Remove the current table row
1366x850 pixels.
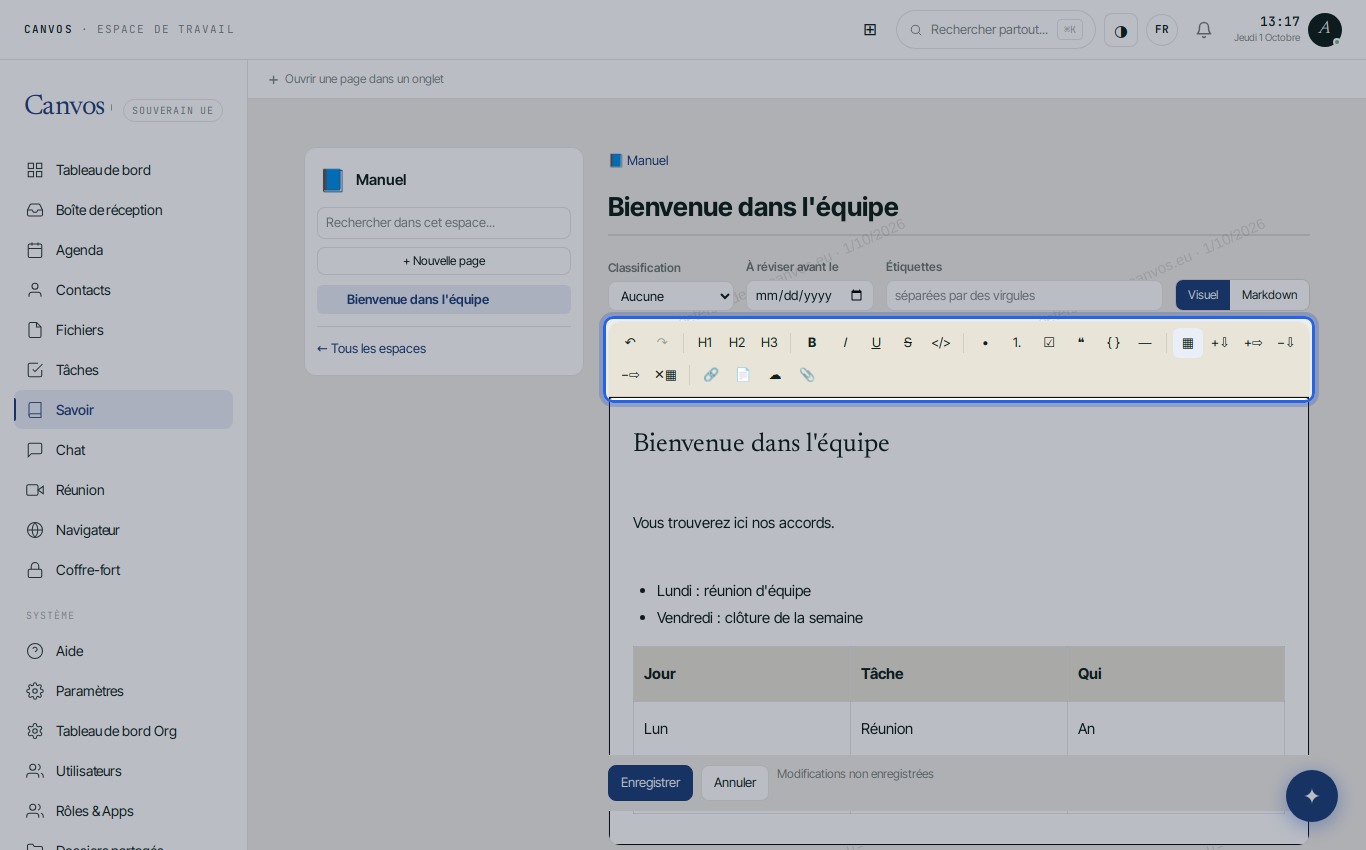pyautogui.click(x=1286, y=343)
